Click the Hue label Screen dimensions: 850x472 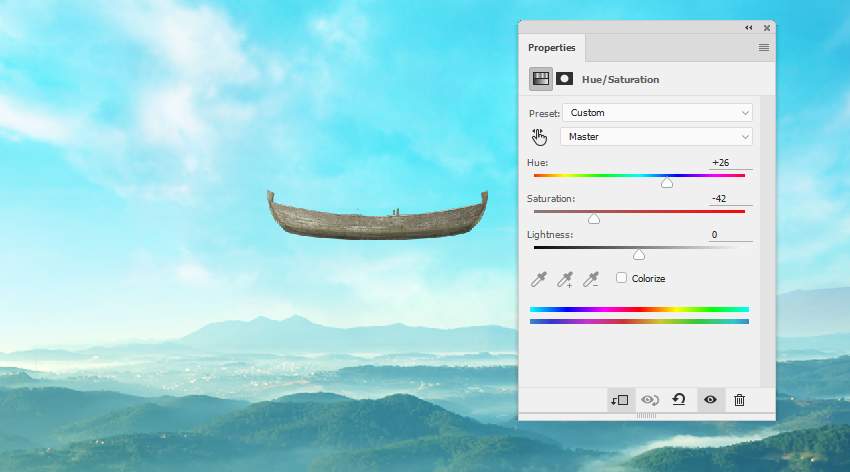pyautogui.click(x=537, y=163)
